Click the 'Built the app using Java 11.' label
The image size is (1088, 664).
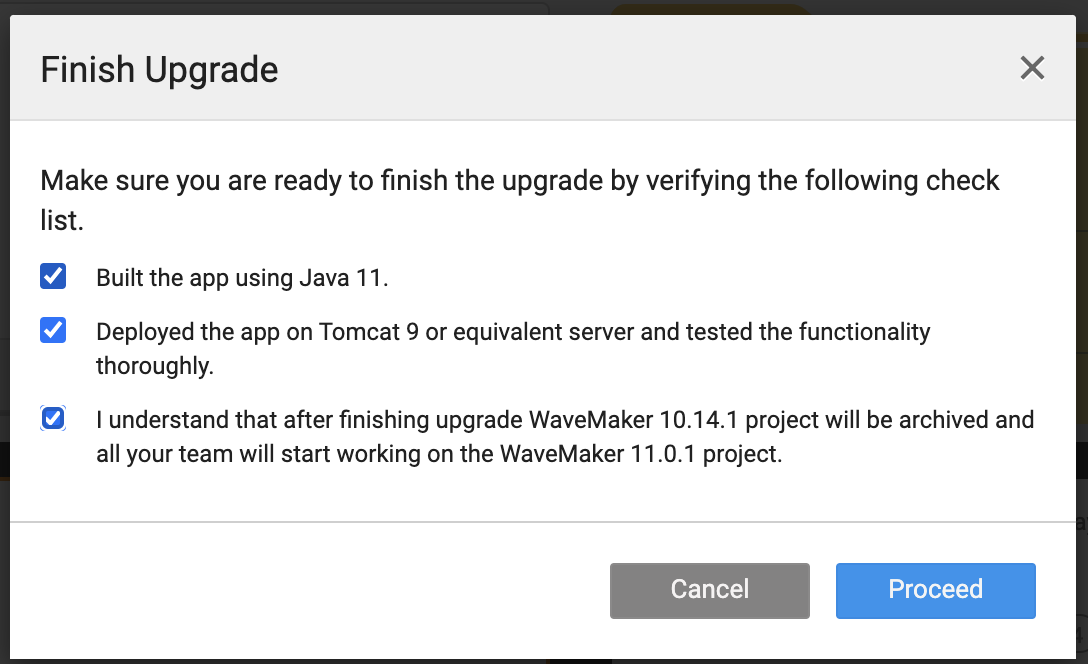[x=242, y=278]
